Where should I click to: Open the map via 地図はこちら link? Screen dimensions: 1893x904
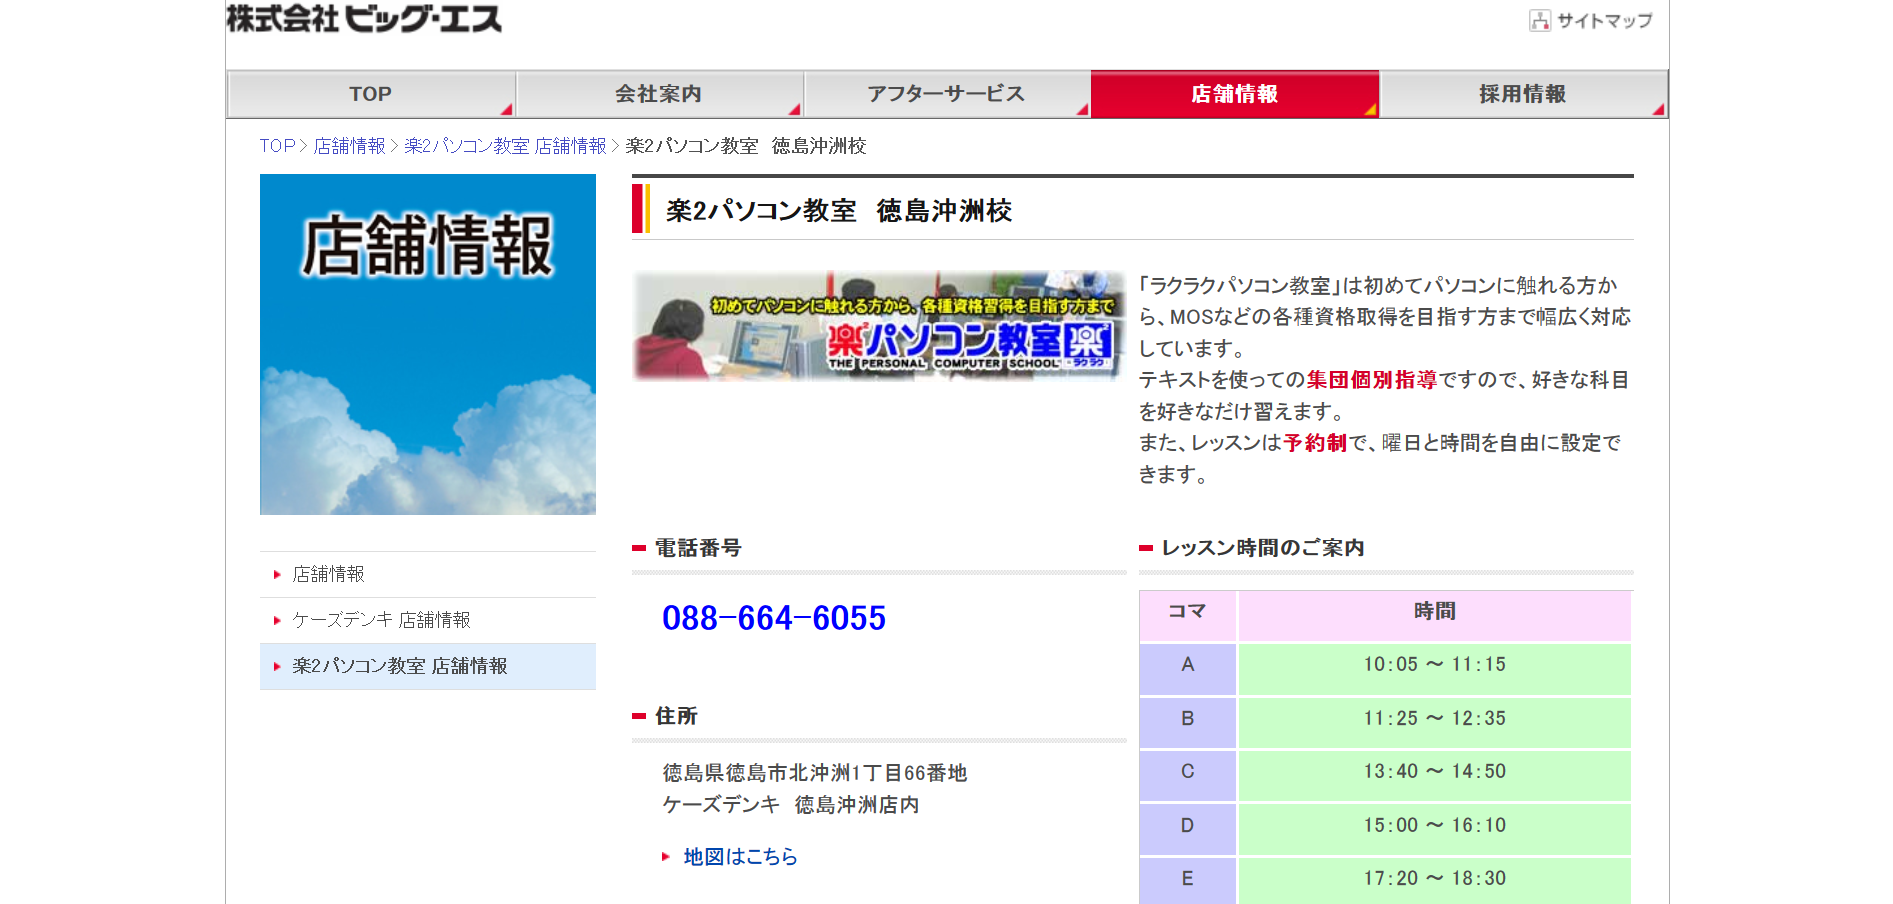[x=737, y=857]
